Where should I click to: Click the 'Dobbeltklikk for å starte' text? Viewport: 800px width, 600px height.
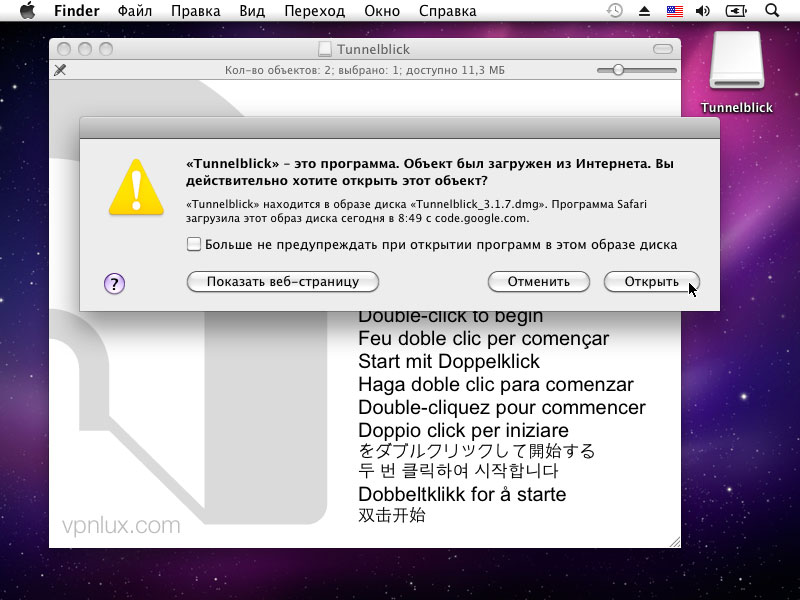[x=462, y=494]
